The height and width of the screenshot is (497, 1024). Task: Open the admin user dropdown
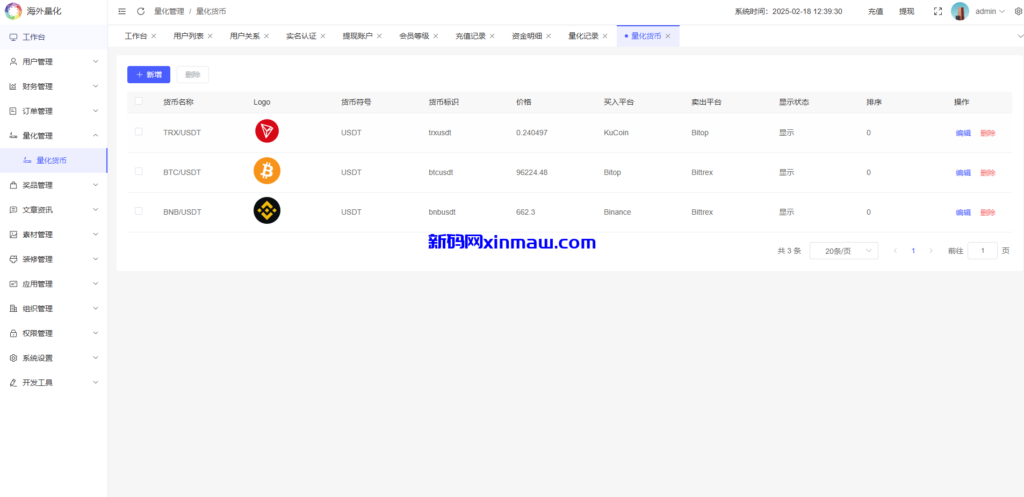point(990,11)
